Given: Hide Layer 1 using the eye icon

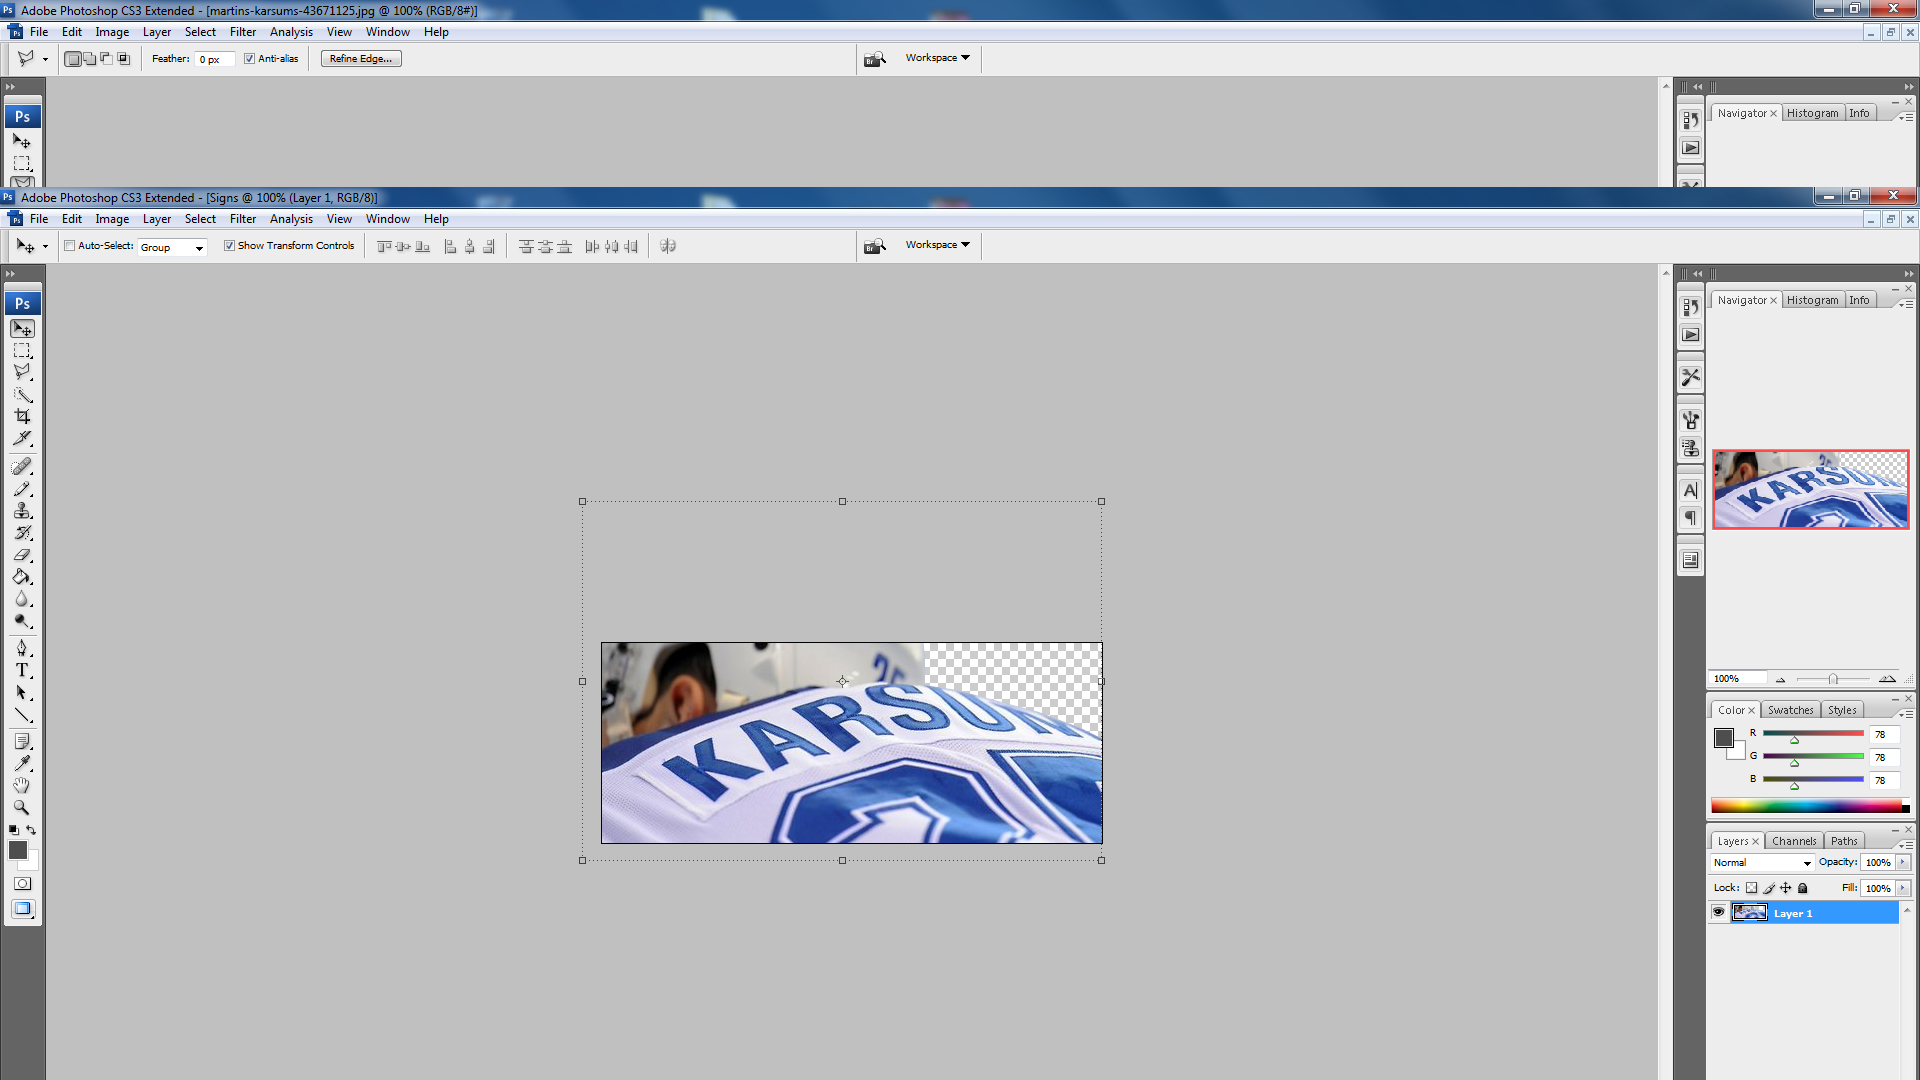Looking at the screenshot, I should 1718,912.
